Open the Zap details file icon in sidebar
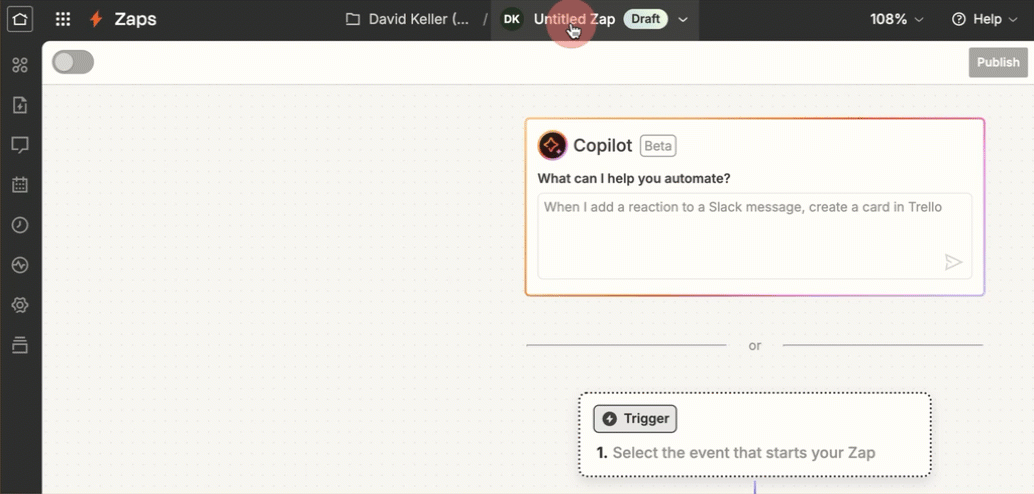The width and height of the screenshot is (1034, 494). pos(20,105)
